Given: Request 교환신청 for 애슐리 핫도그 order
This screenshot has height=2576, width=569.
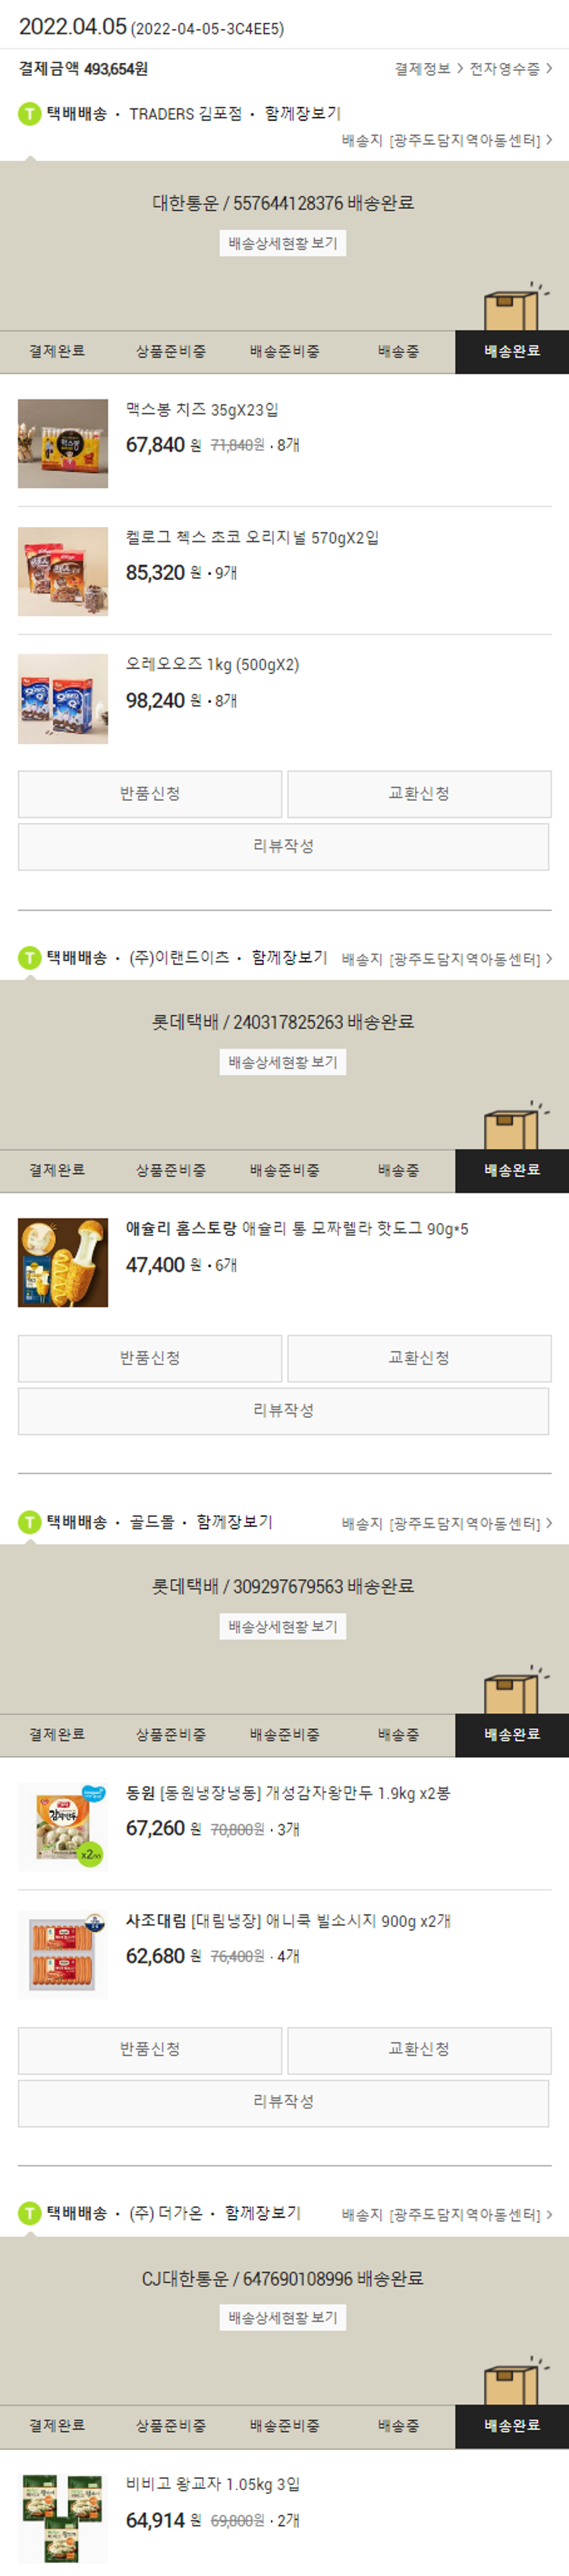Looking at the screenshot, I should coord(419,1358).
